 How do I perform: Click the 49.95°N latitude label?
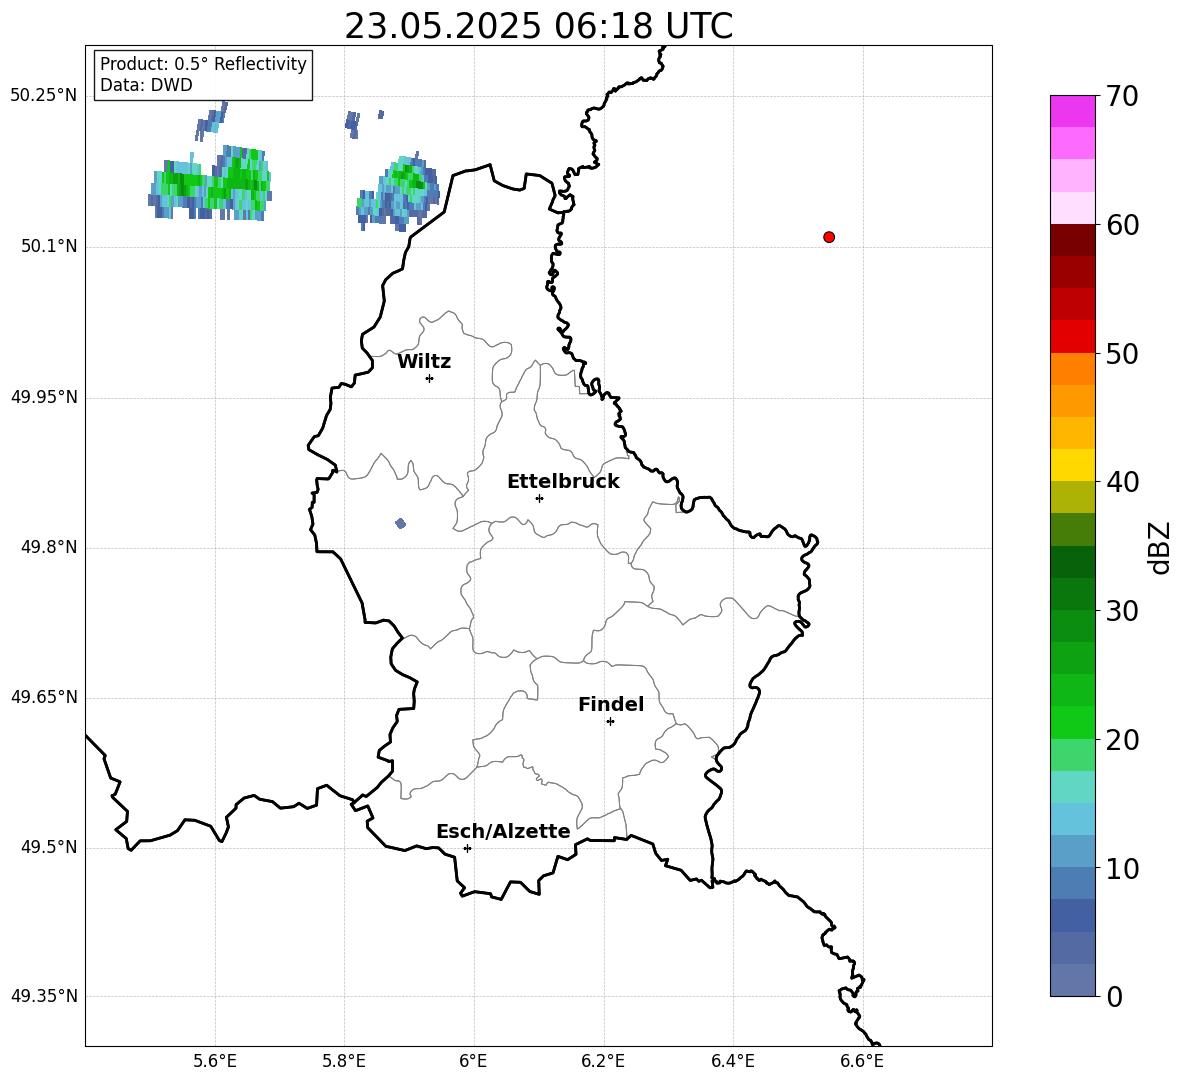click(x=44, y=397)
